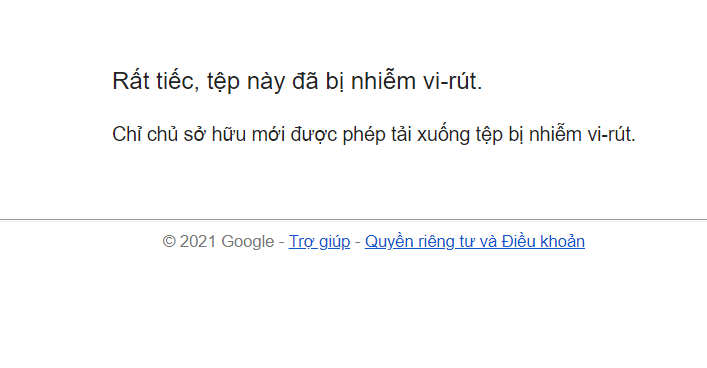The image size is (707, 368).
Task: Open Quyền riêng tư và Điều khoản link
Action: tap(475, 242)
